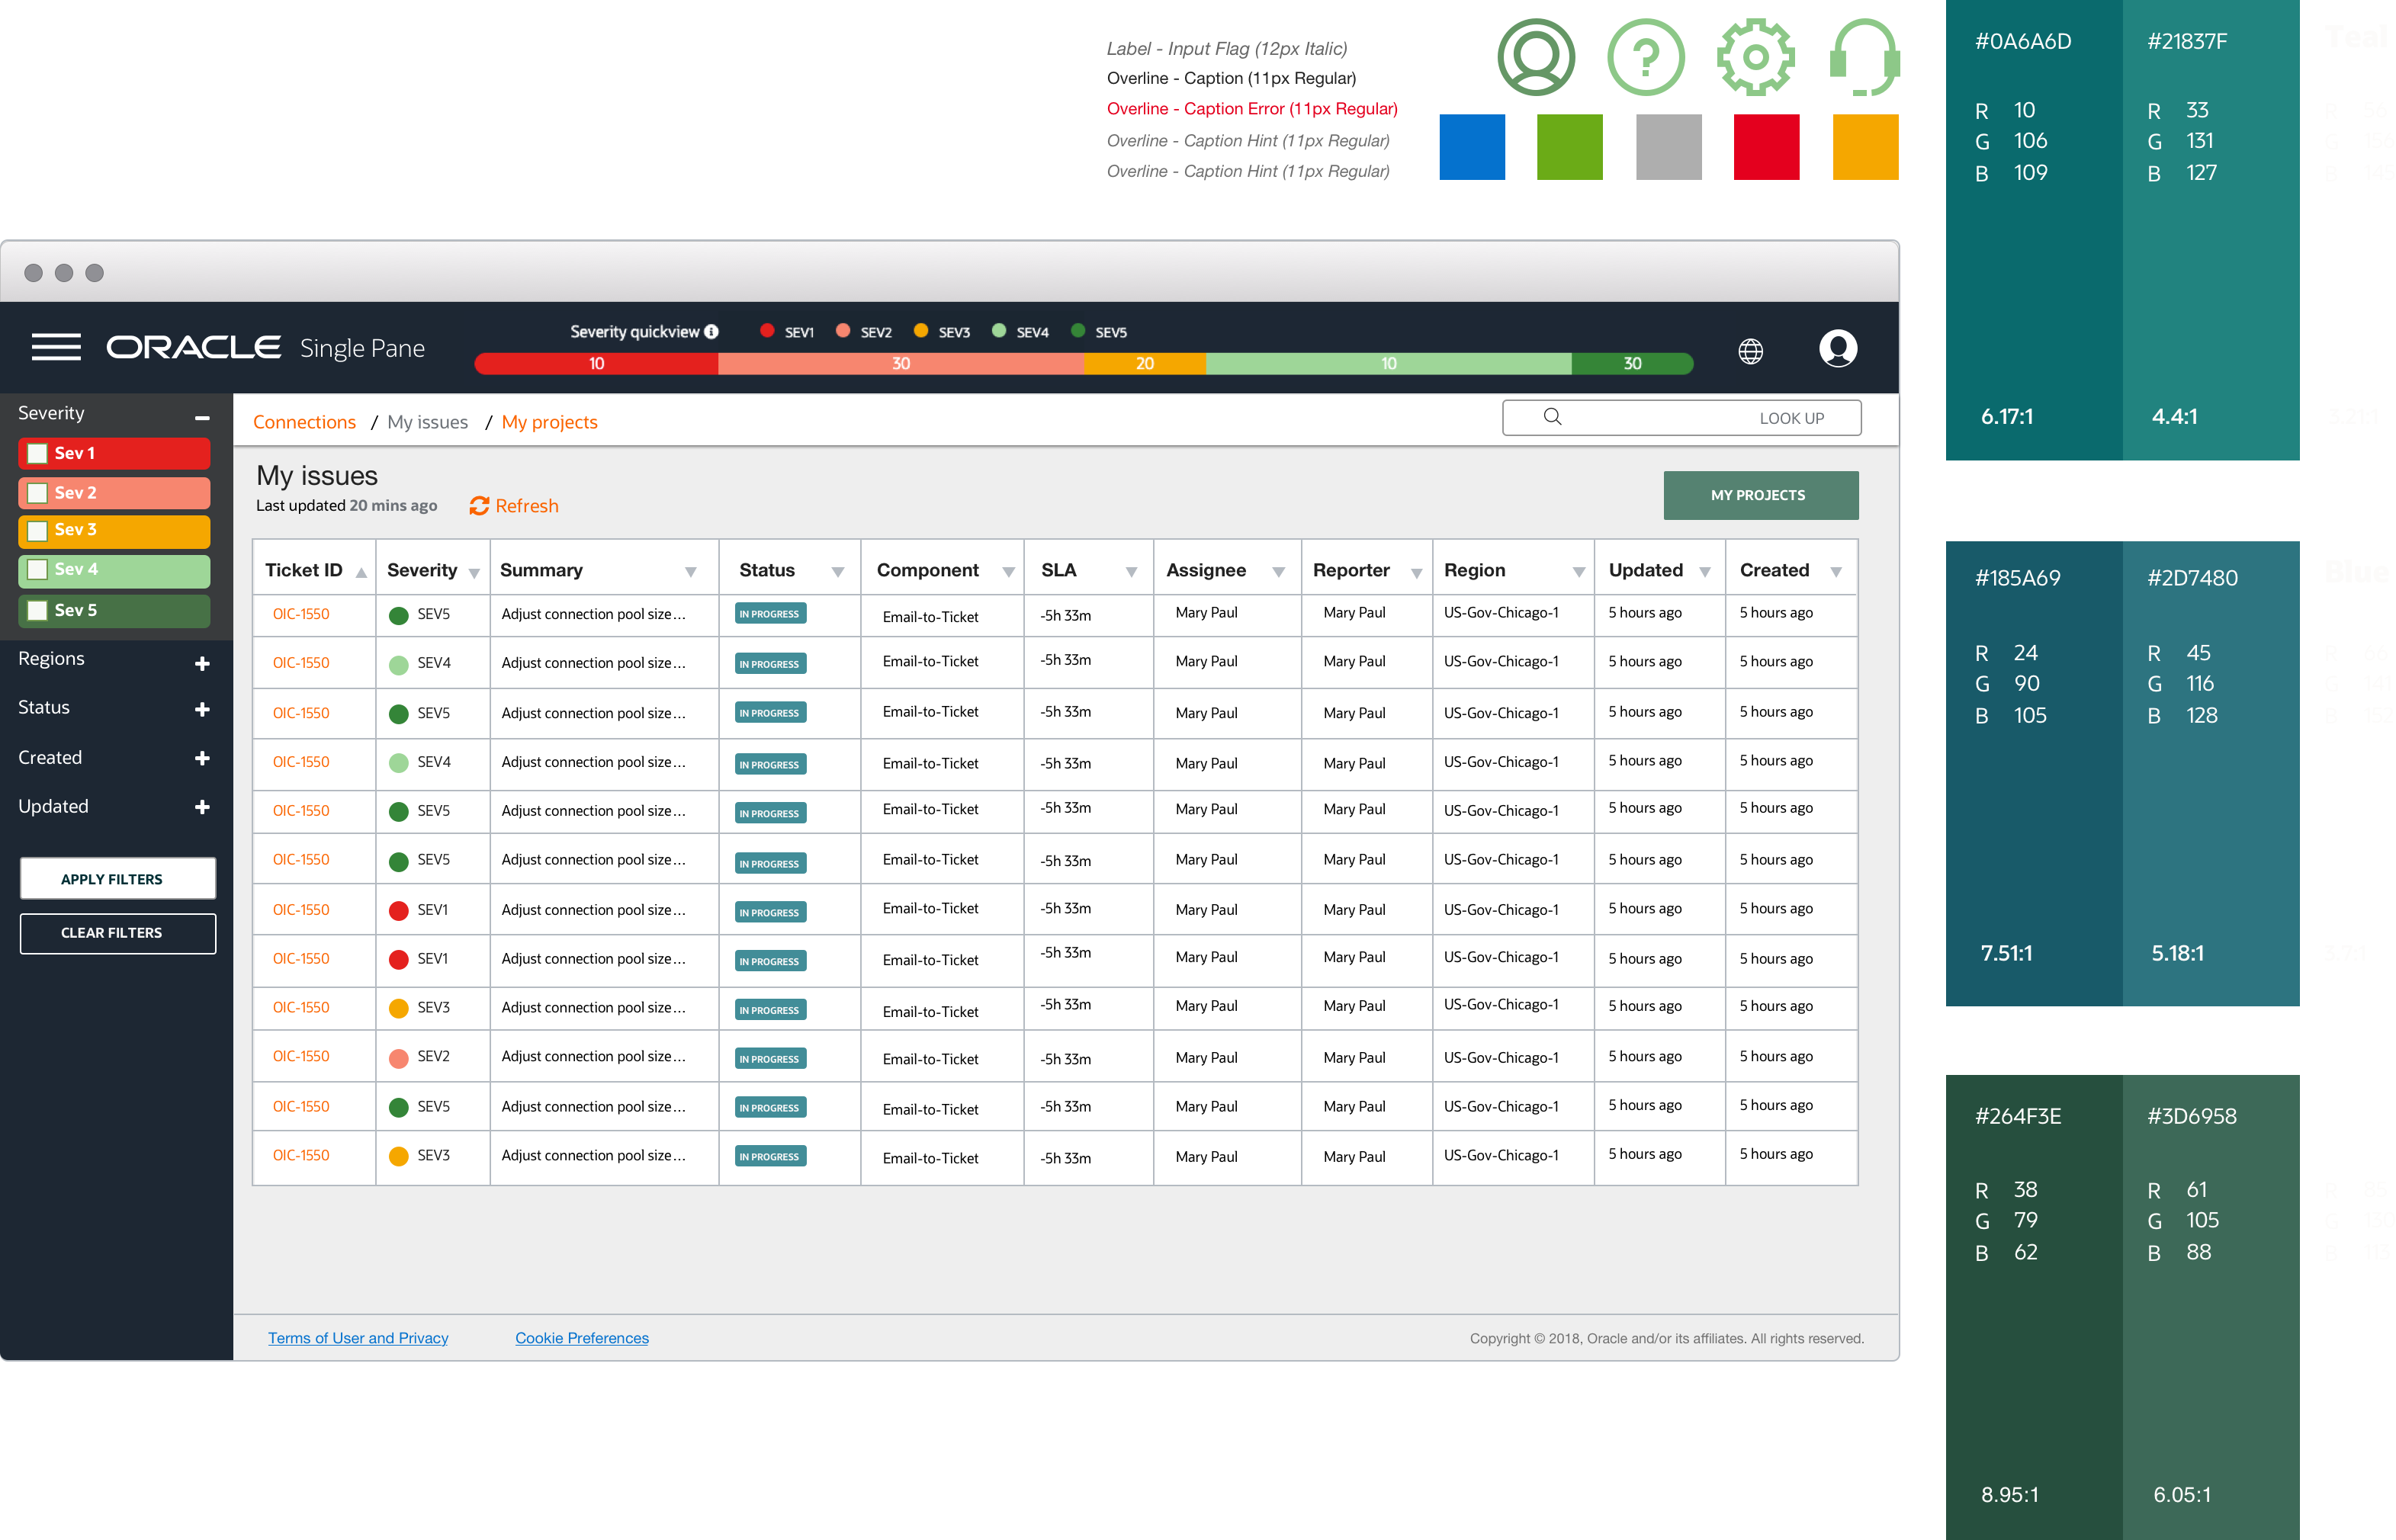Expand the Status filter section
The image size is (2396, 1540).
[x=202, y=709]
